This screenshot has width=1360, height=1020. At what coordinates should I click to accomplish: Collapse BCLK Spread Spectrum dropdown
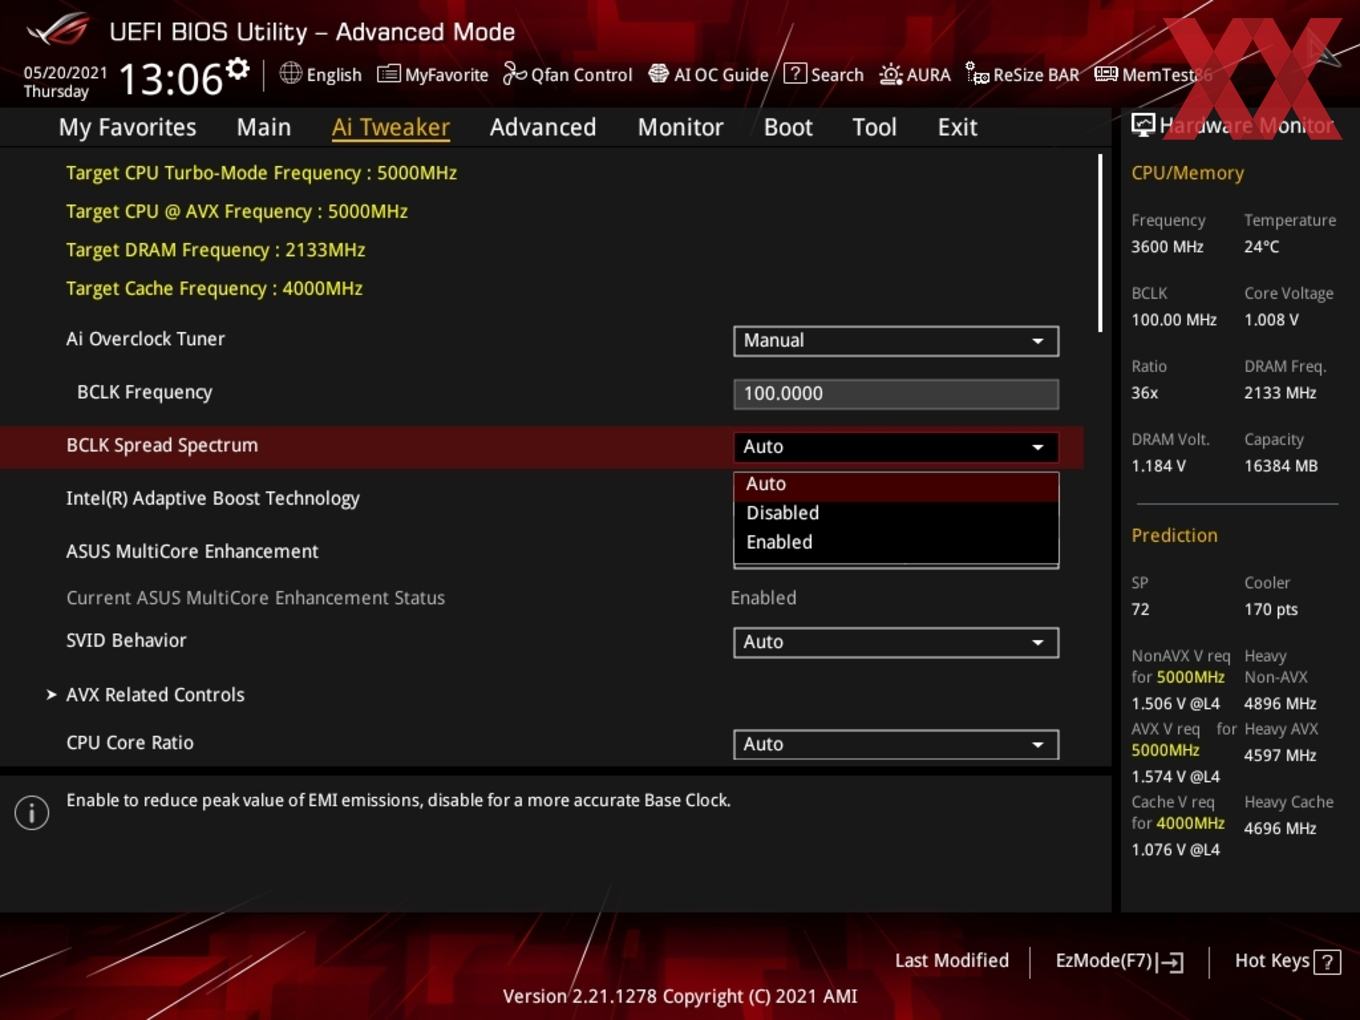pos(896,447)
